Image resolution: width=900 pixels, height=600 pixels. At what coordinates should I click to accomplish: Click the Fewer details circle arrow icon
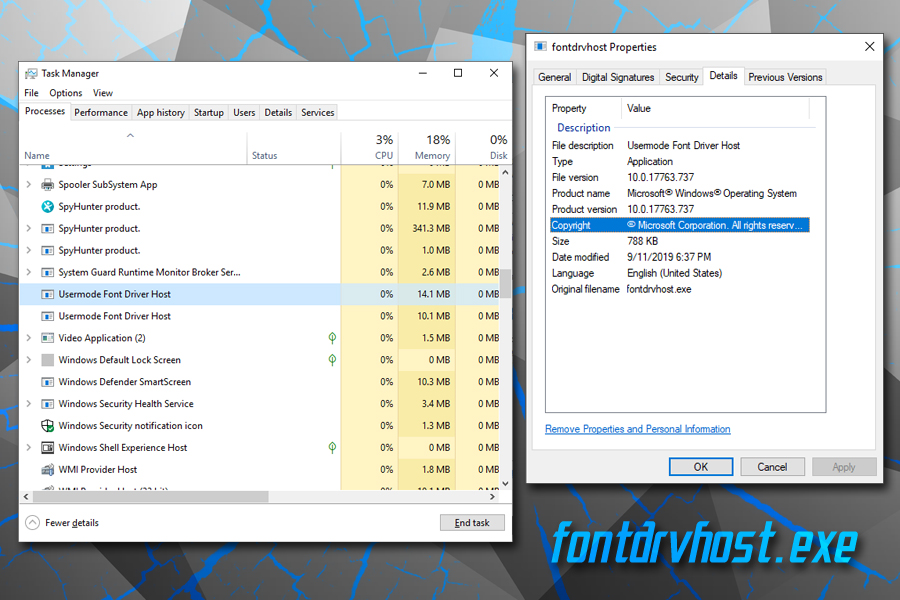tap(33, 522)
